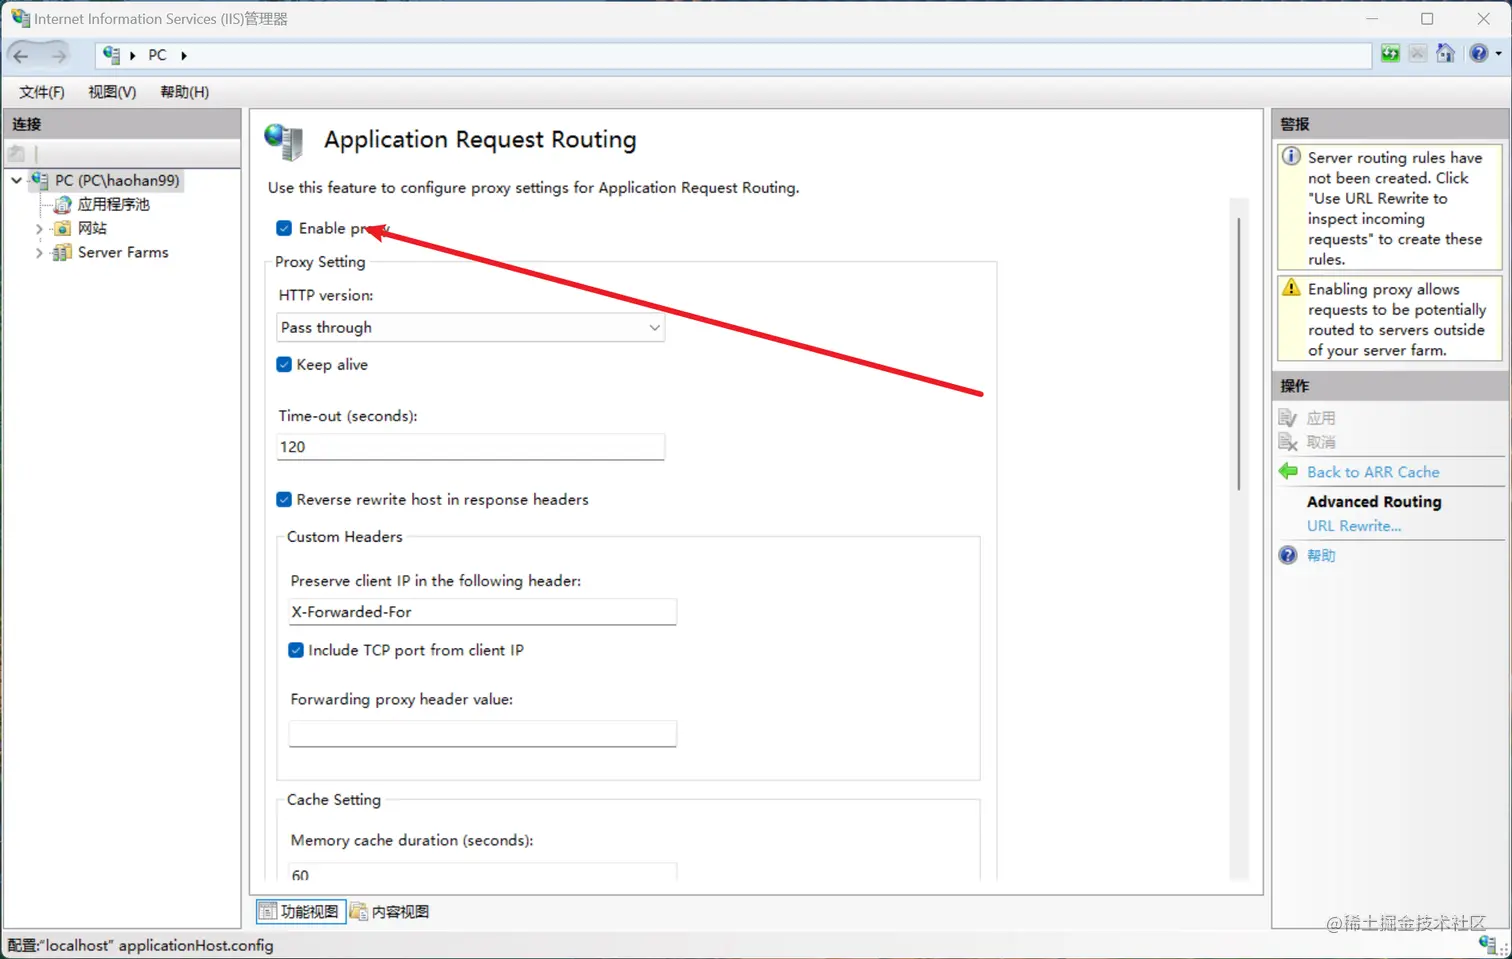The height and width of the screenshot is (959, 1512).
Task: Switch to the 内容视图 tab
Action: click(x=390, y=911)
